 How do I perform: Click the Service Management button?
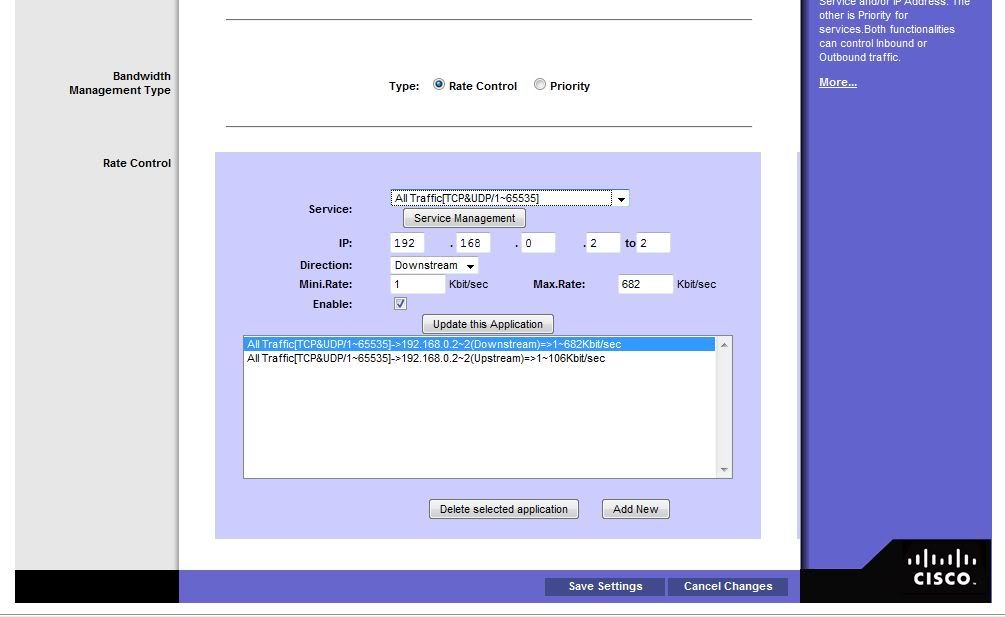coord(464,218)
